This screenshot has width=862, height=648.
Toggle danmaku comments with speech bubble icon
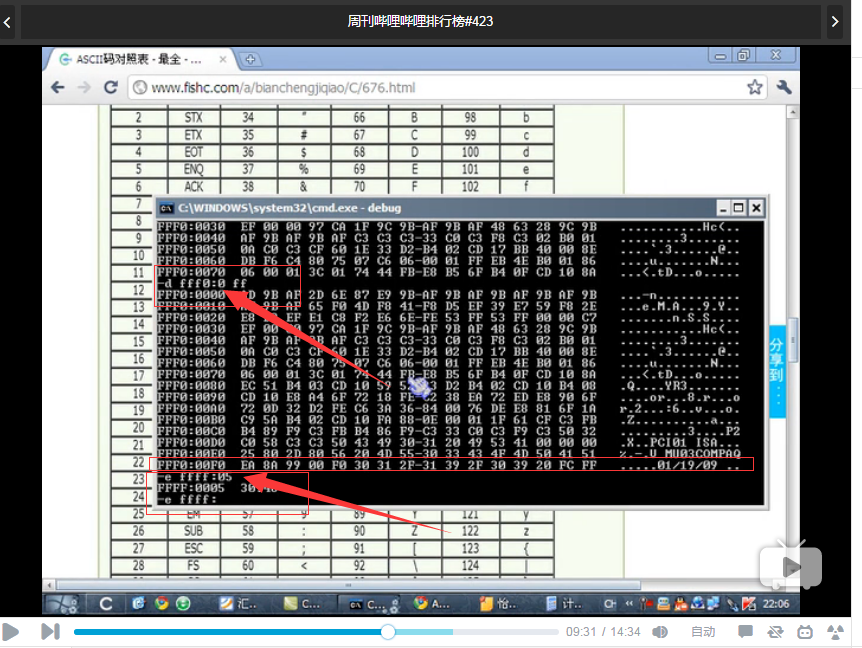tap(745, 632)
